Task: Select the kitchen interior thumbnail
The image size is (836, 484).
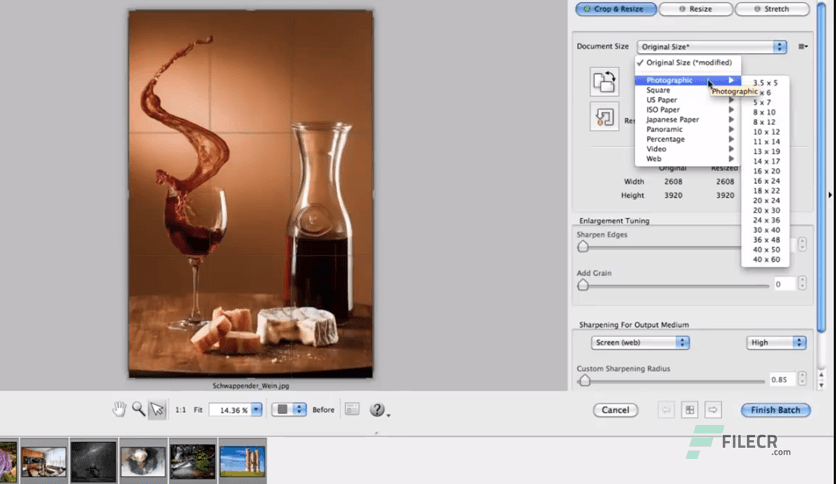Action: 44,461
